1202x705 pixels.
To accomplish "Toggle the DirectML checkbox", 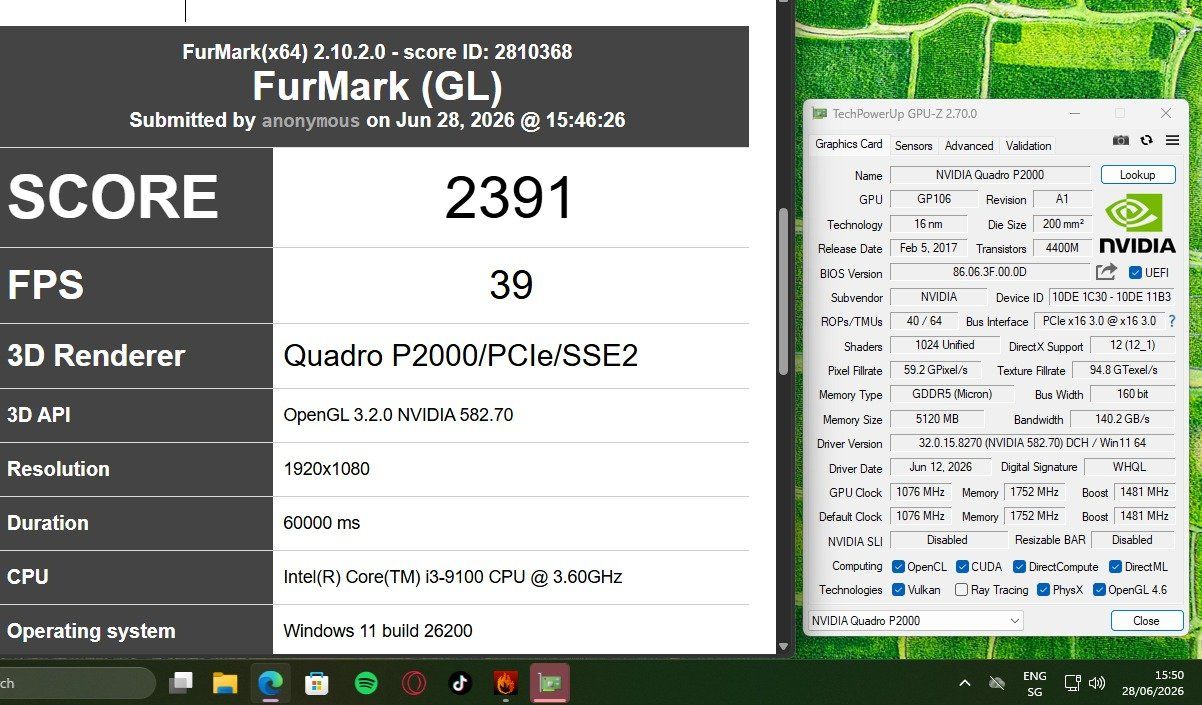I will point(1116,567).
